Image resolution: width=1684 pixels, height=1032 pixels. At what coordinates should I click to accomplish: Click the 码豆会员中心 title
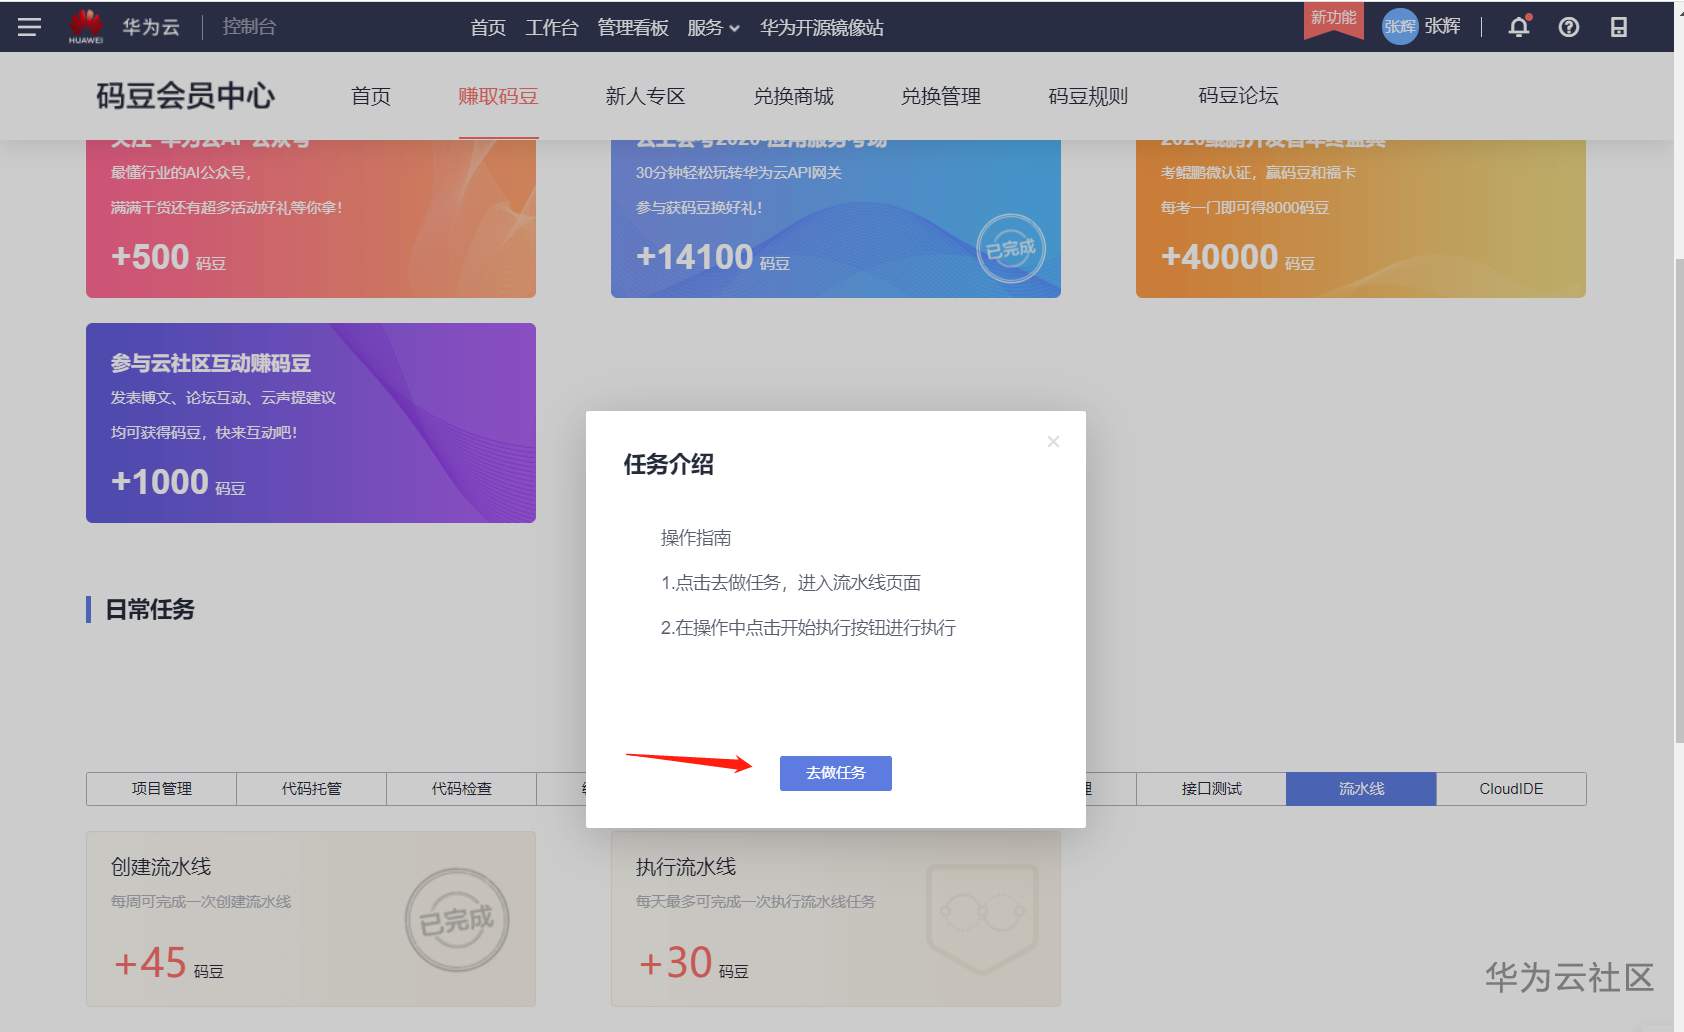[x=185, y=96]
